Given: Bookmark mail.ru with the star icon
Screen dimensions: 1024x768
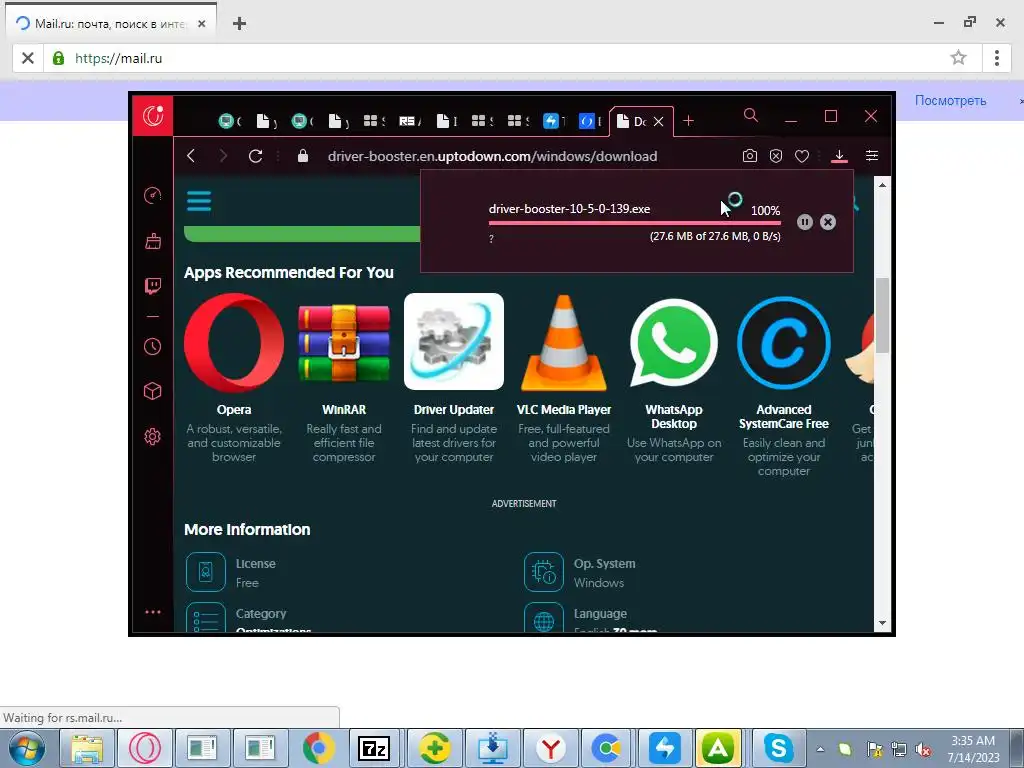Looking at the screenshot, I should 958,57.
